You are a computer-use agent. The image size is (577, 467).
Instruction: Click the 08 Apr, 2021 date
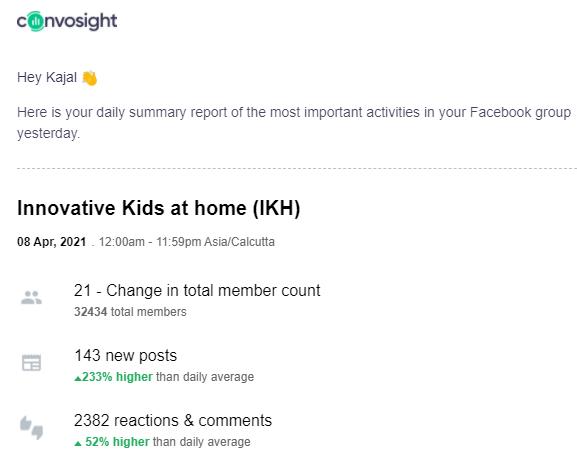click(52, 242)
